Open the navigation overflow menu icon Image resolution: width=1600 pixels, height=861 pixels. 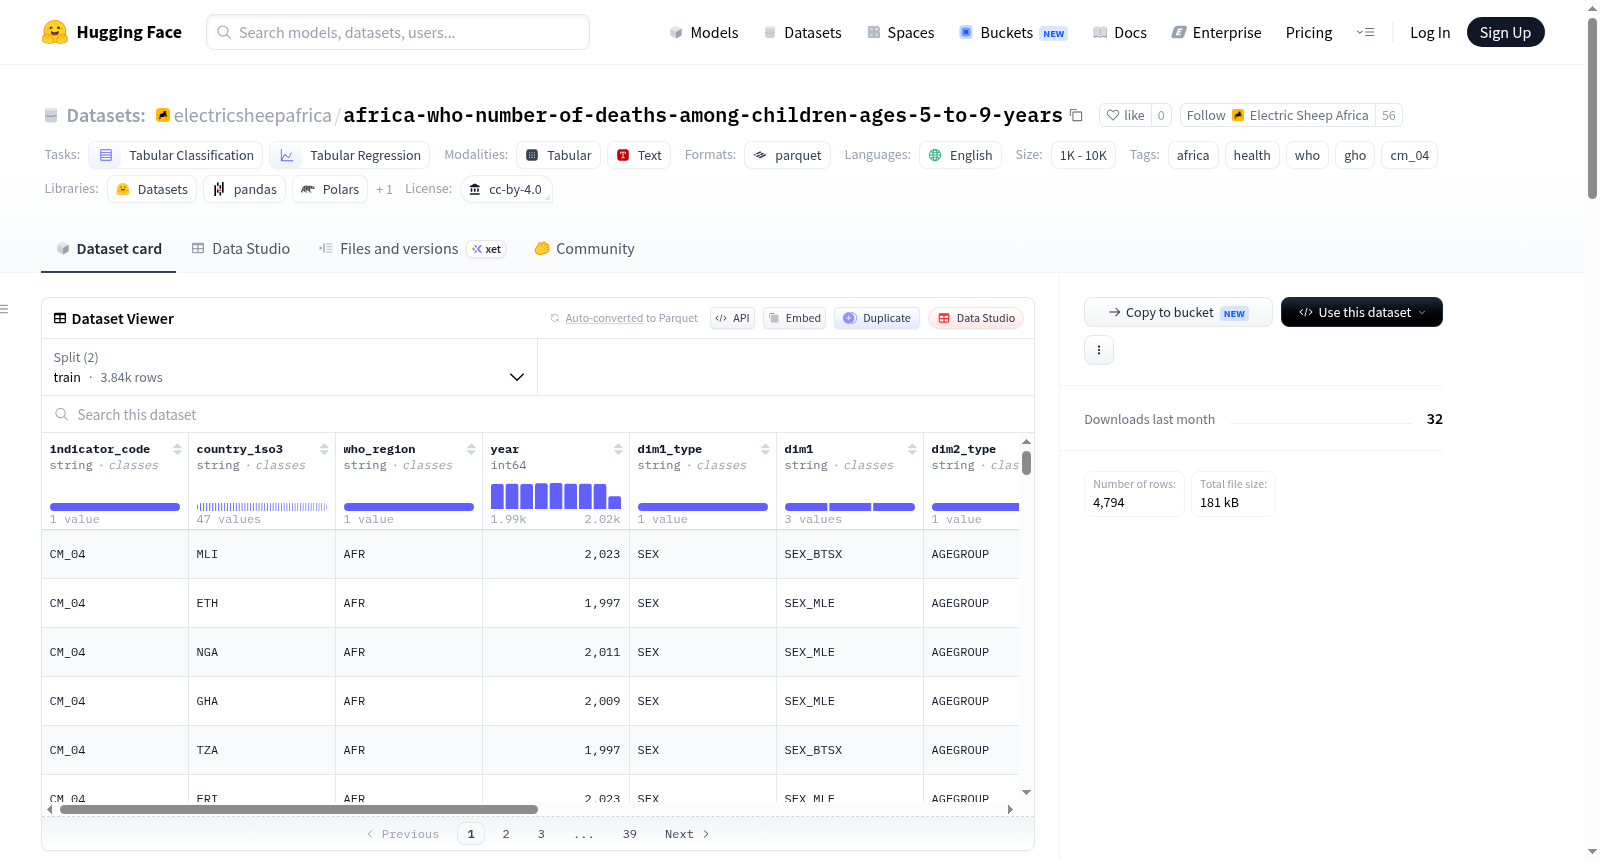tap(1365, 32)
